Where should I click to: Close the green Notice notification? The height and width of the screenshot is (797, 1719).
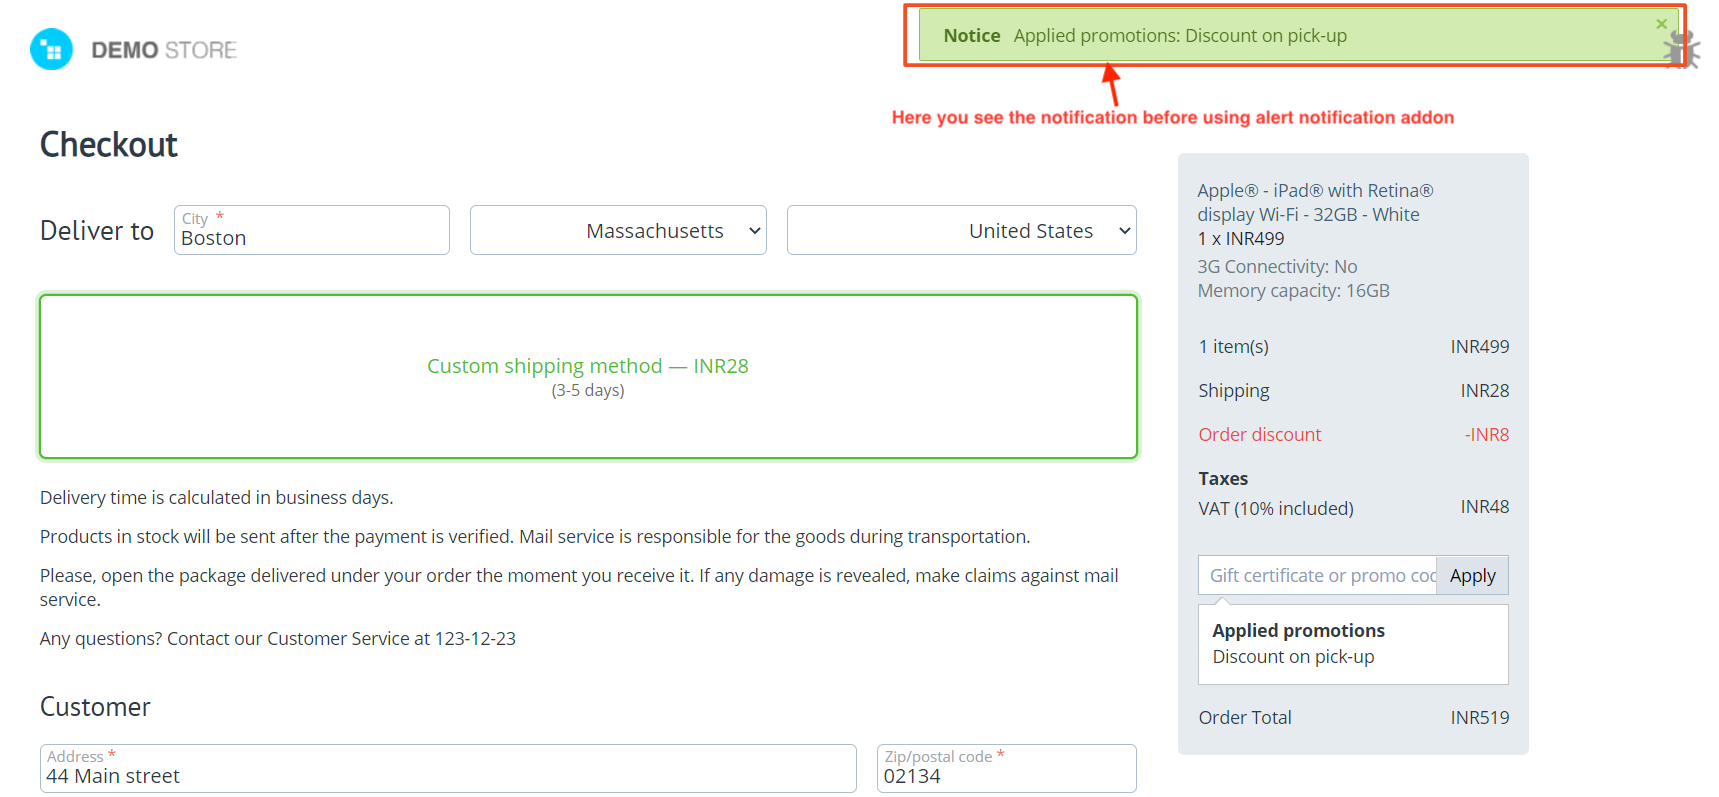pos(1661,24)
